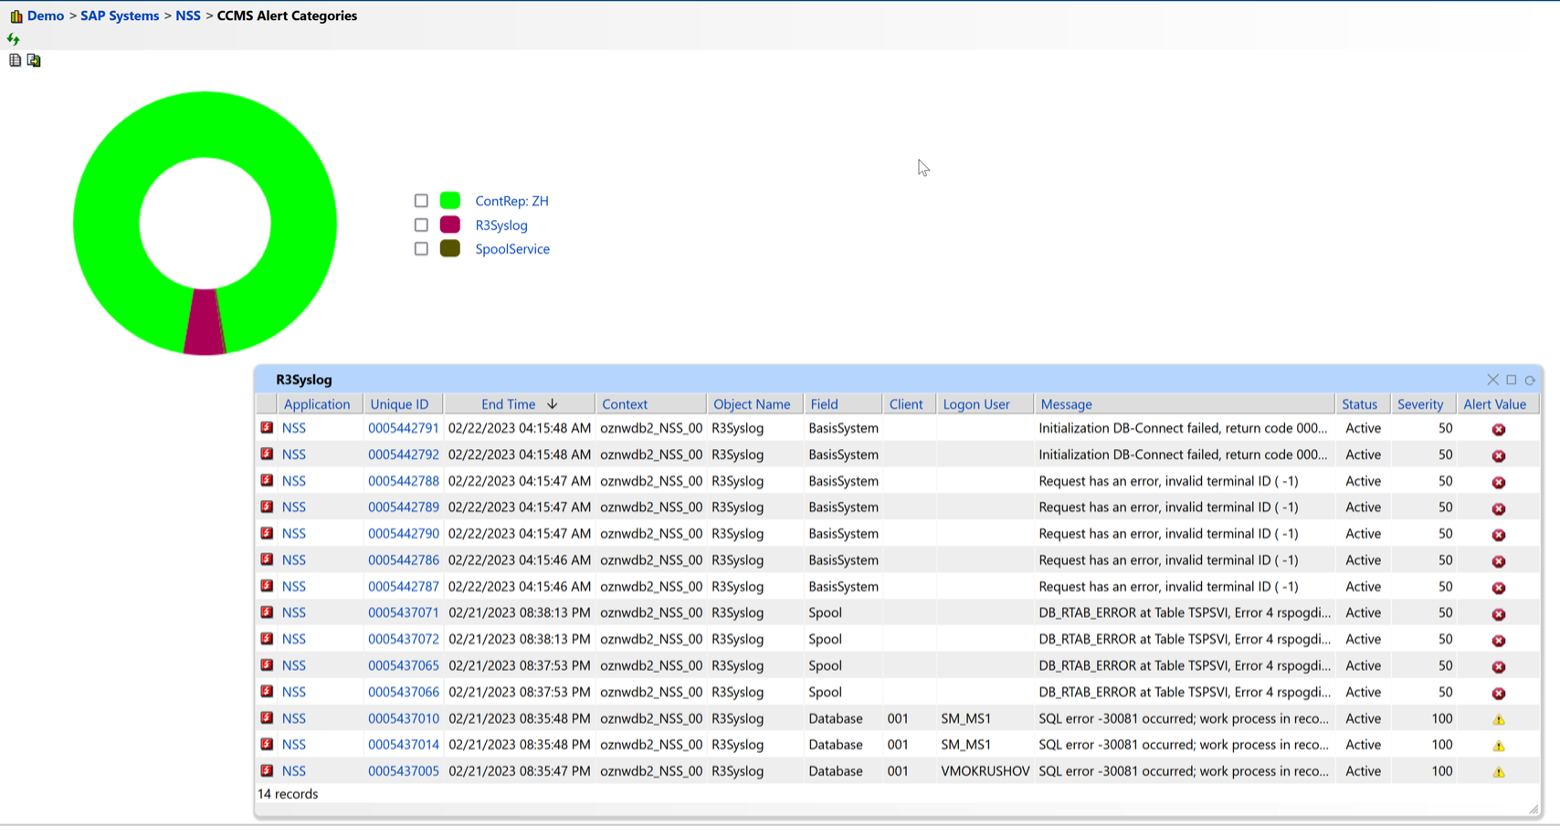Navigate to the SAP Systems breadcrumb
The height and width of the screenshot is (830, 1560).
(119, 15)
